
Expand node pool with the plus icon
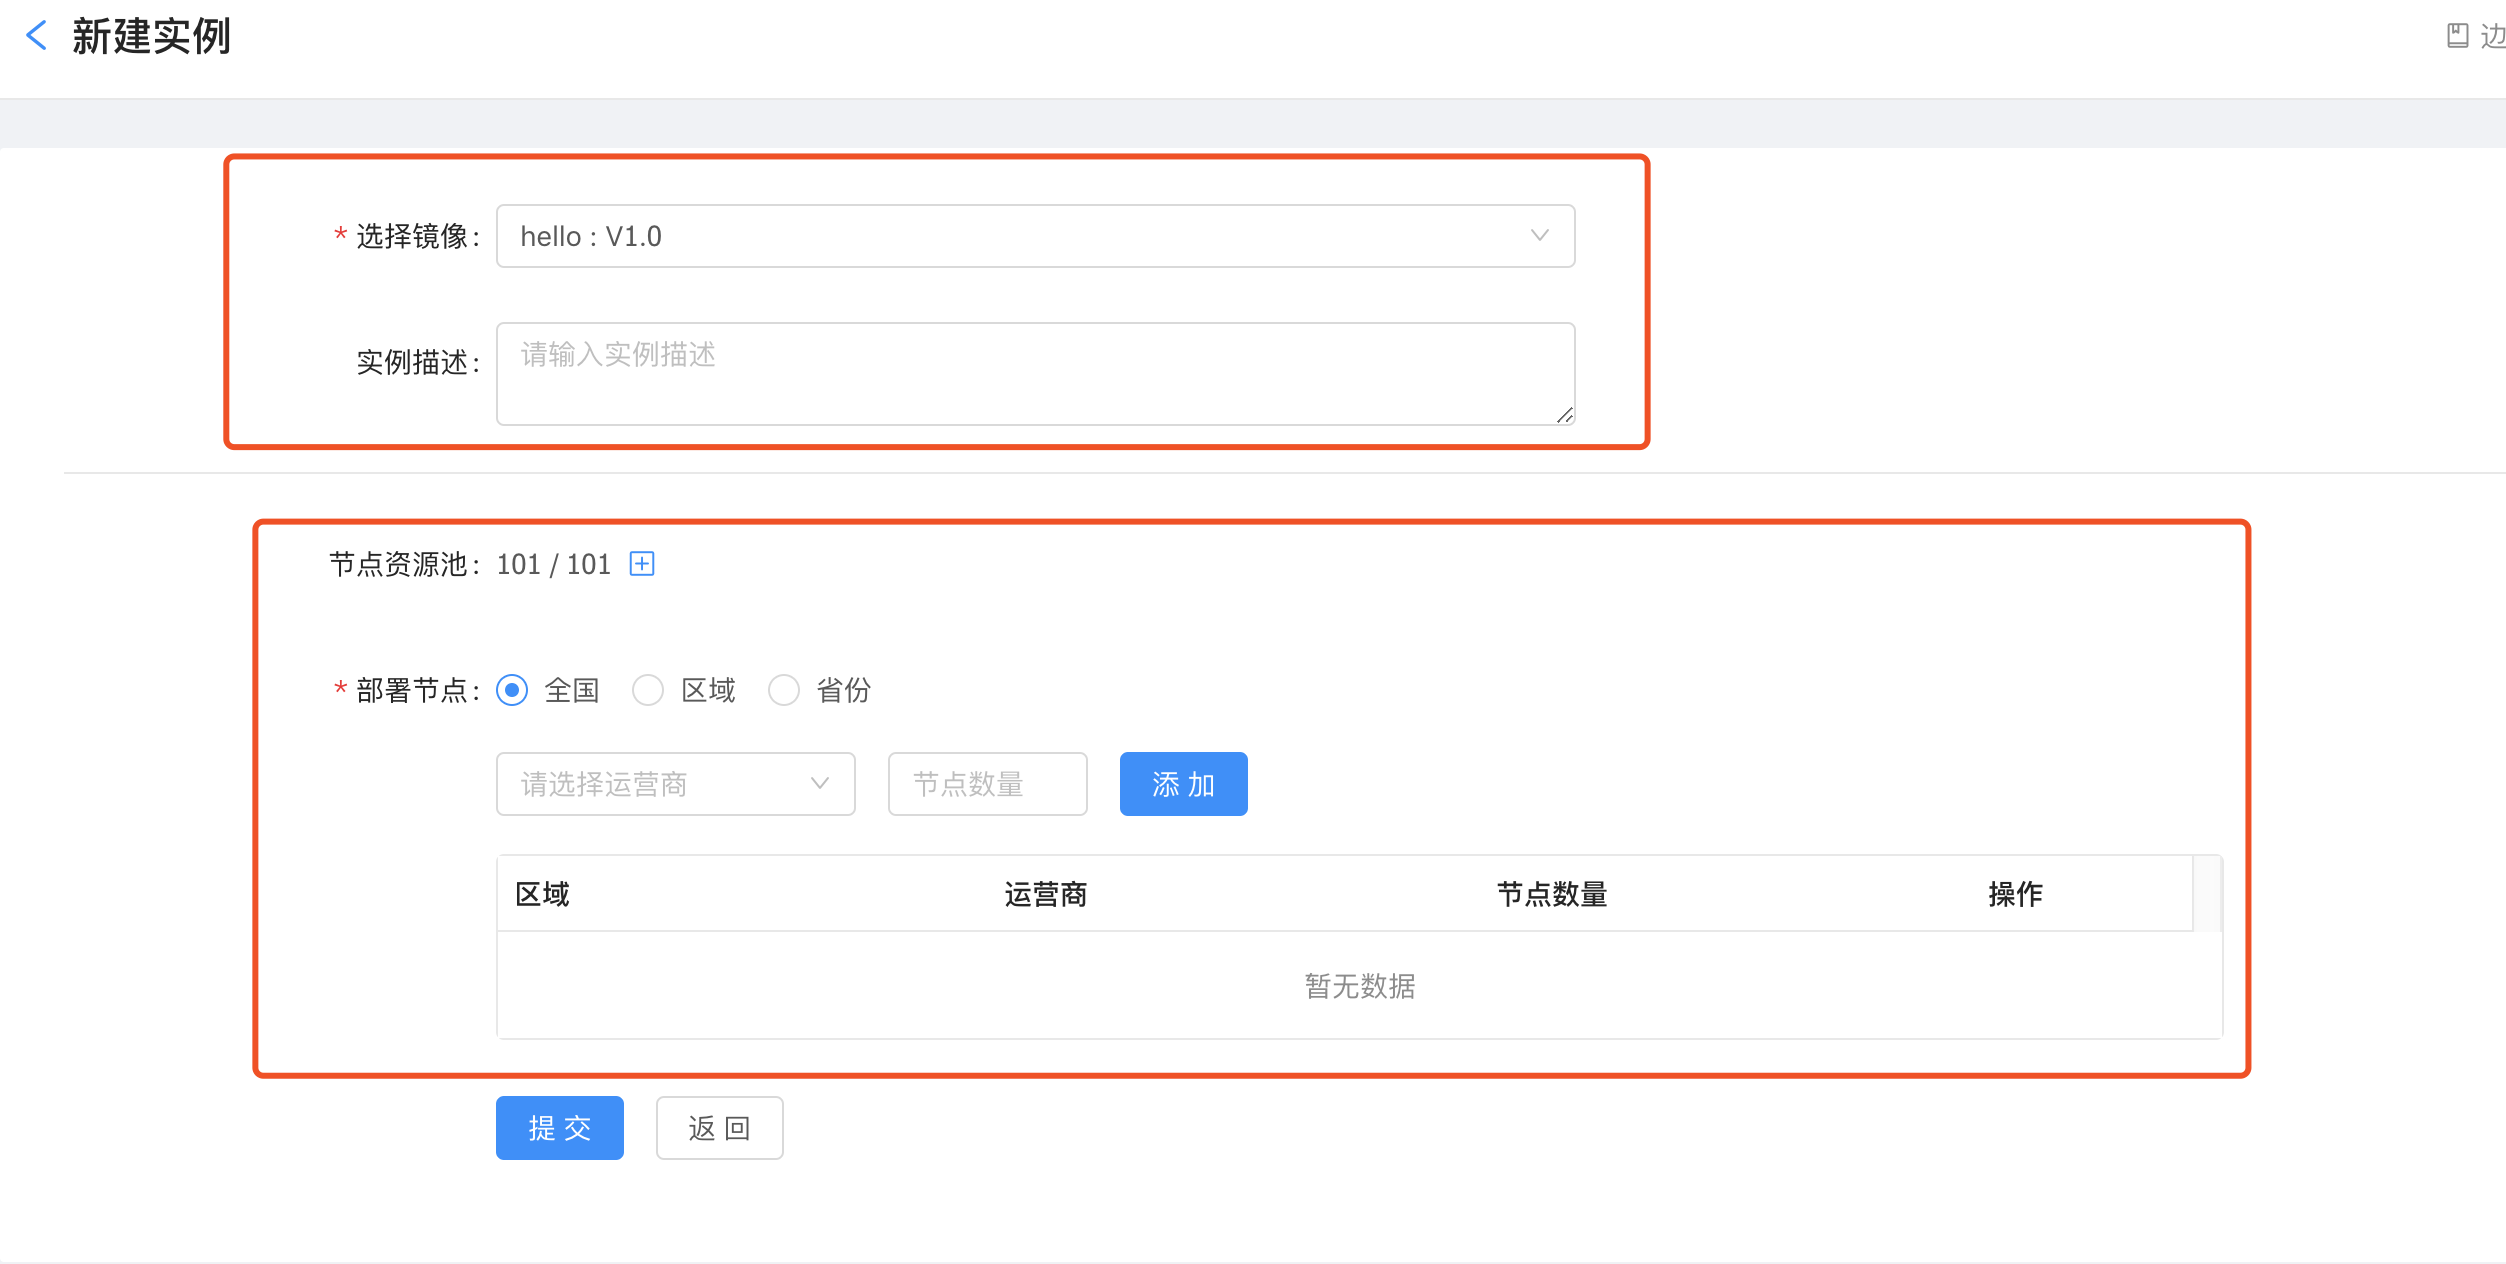tap(642, 564)
